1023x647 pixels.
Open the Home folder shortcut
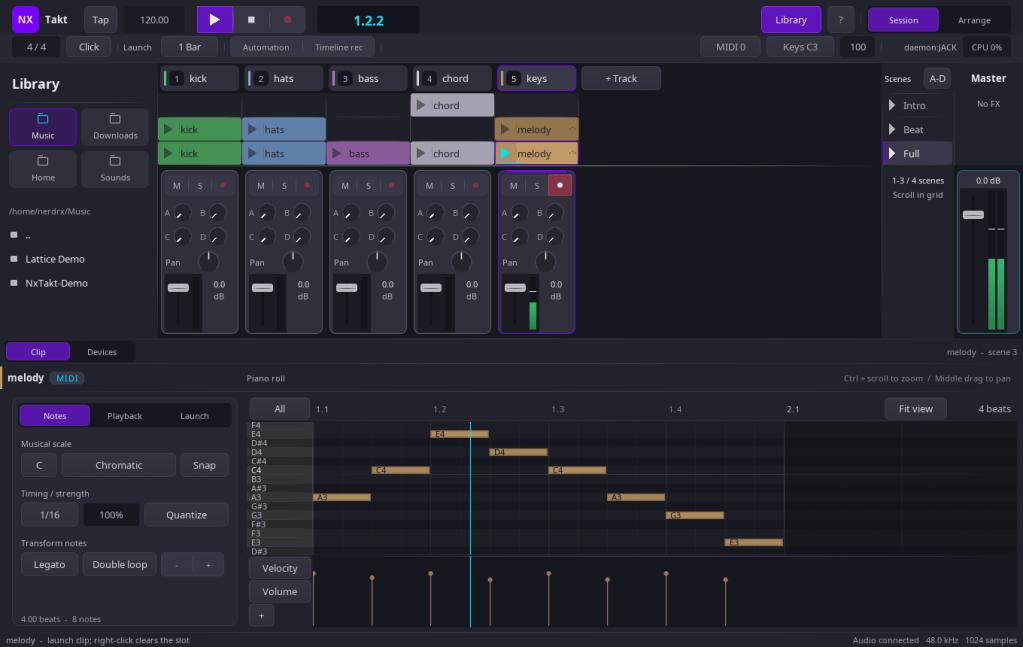(x=43, y=168)
